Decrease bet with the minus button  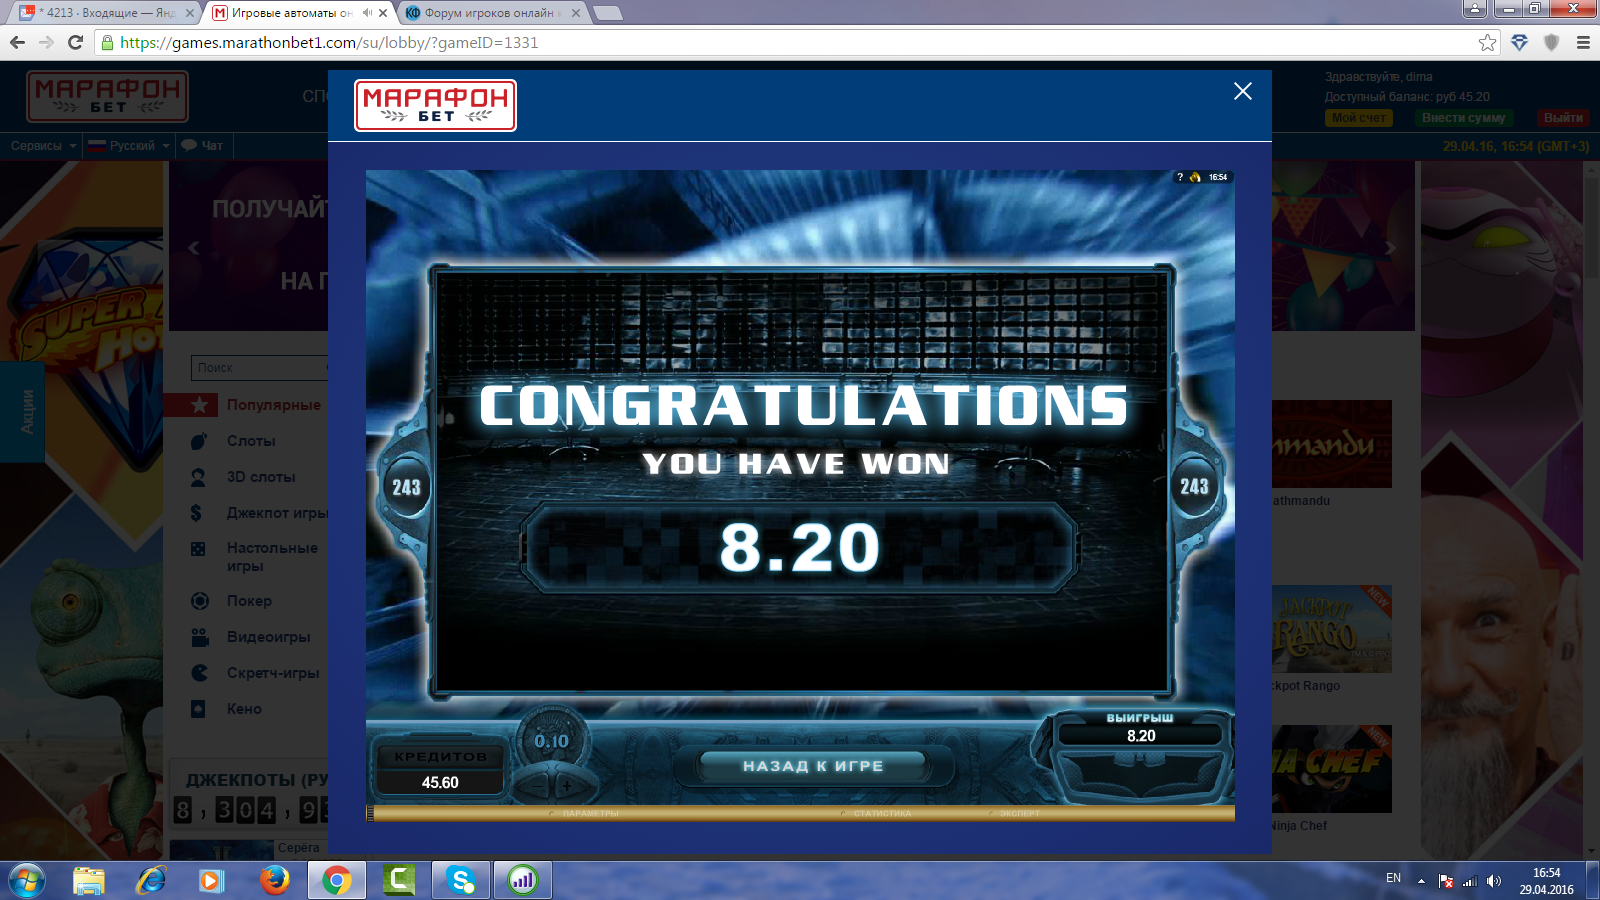click(534, 784)
